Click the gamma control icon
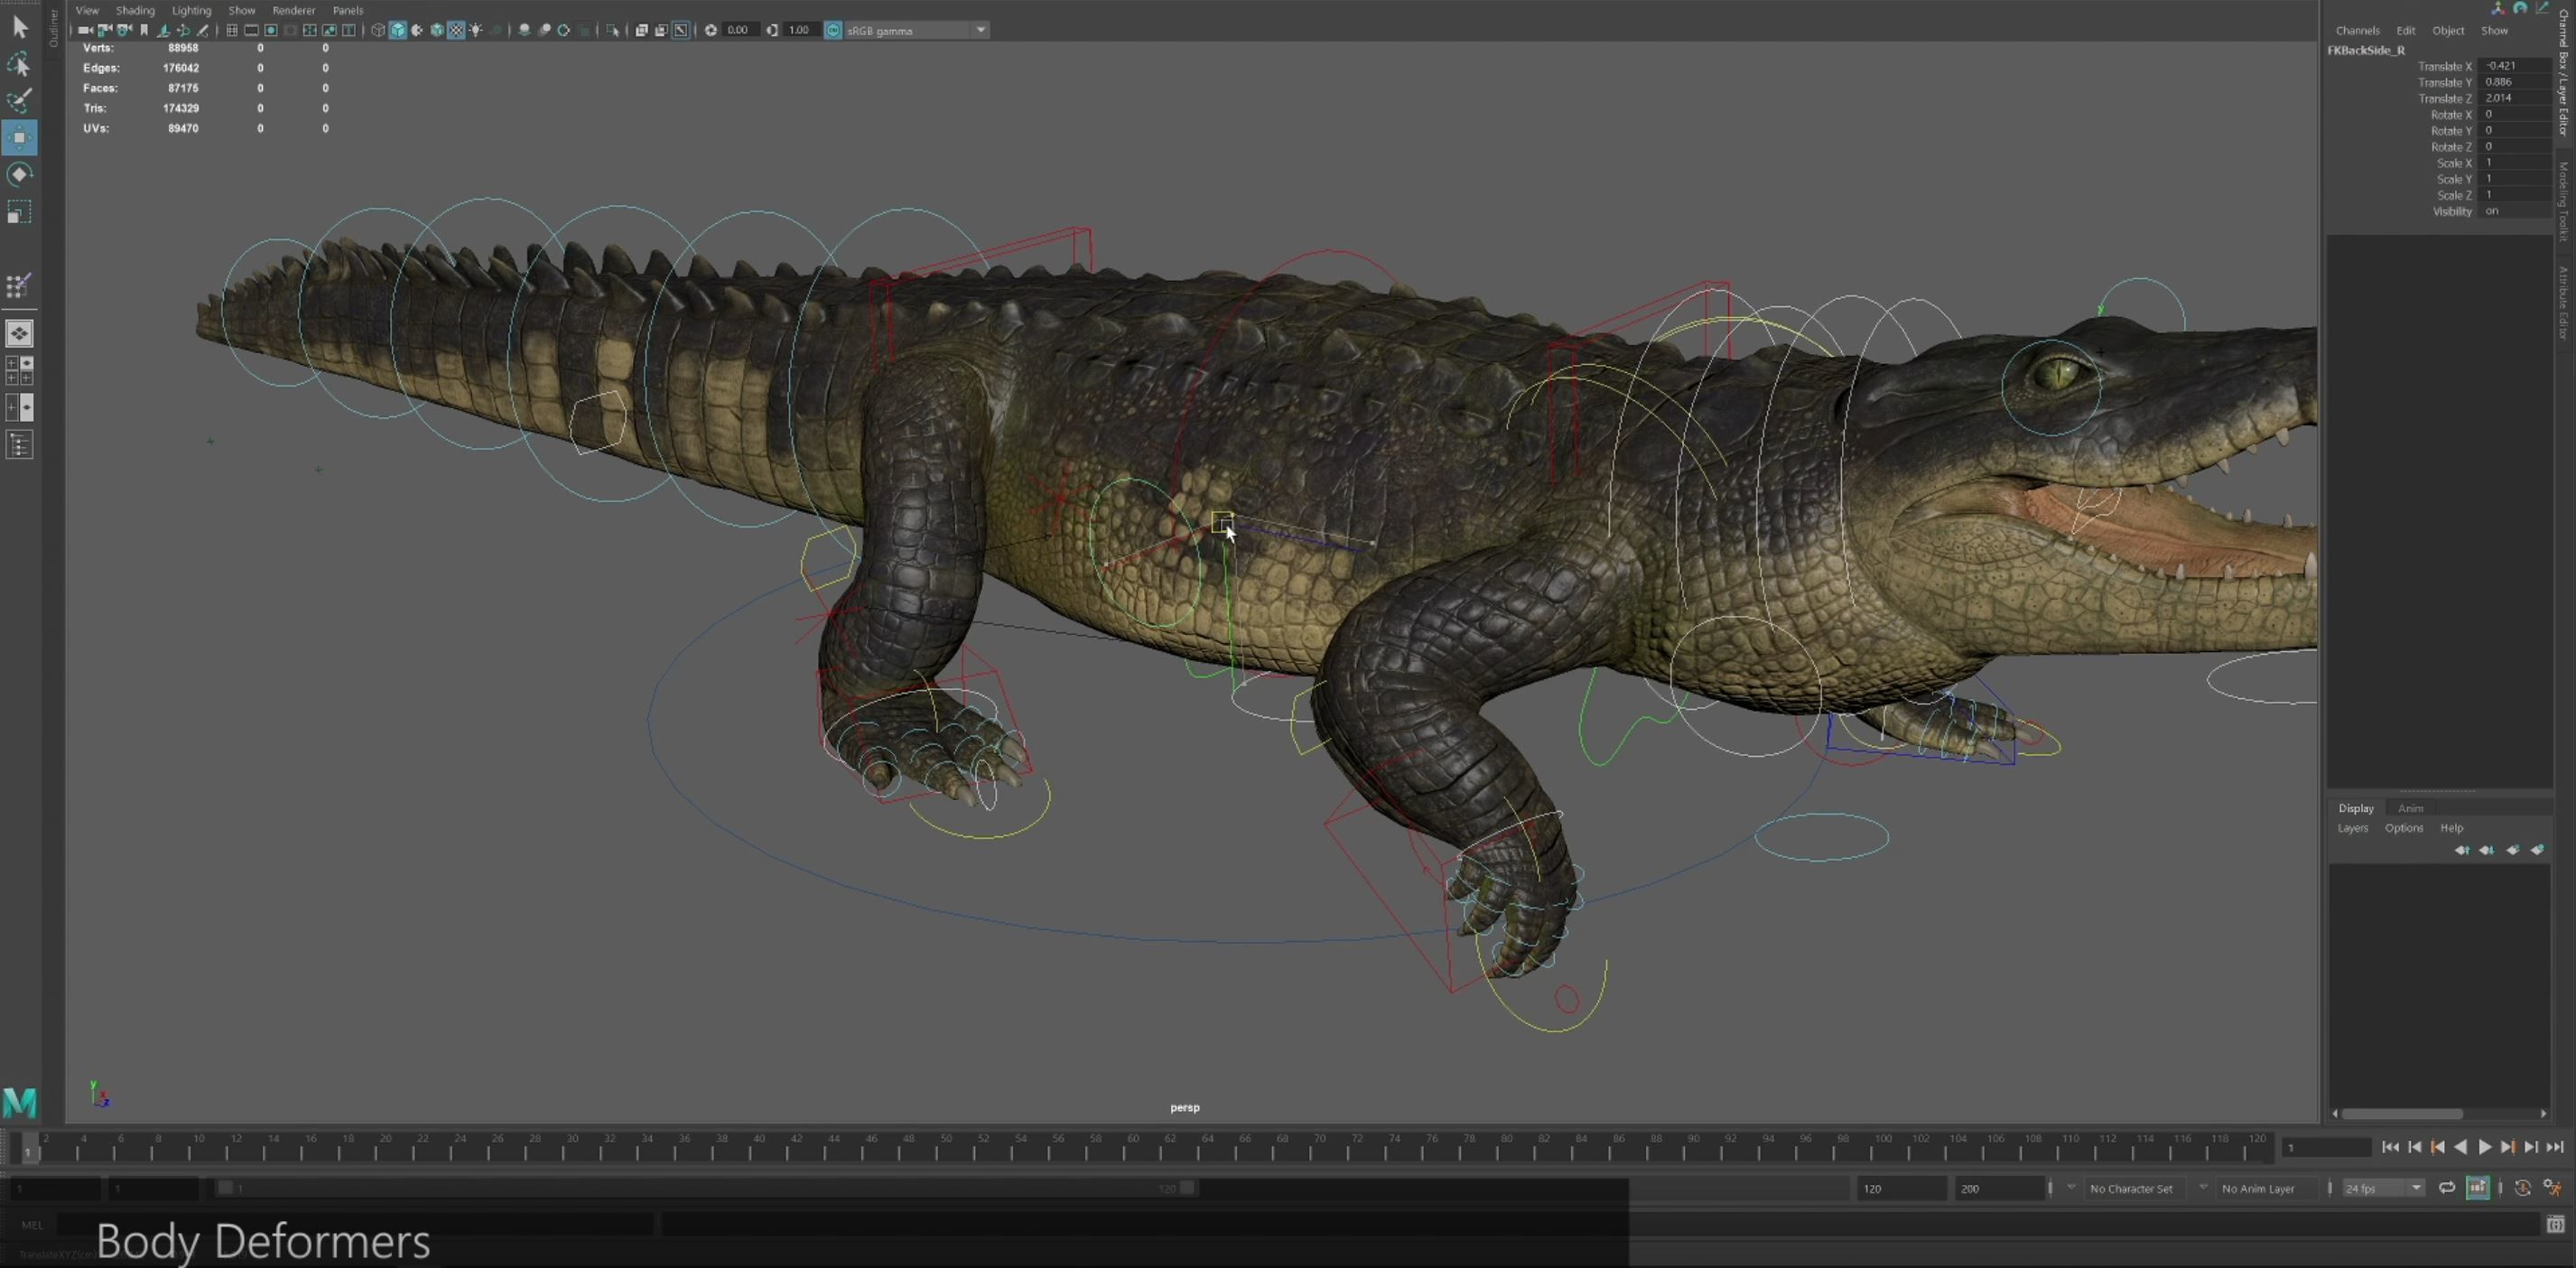 [x=772, y=30]
